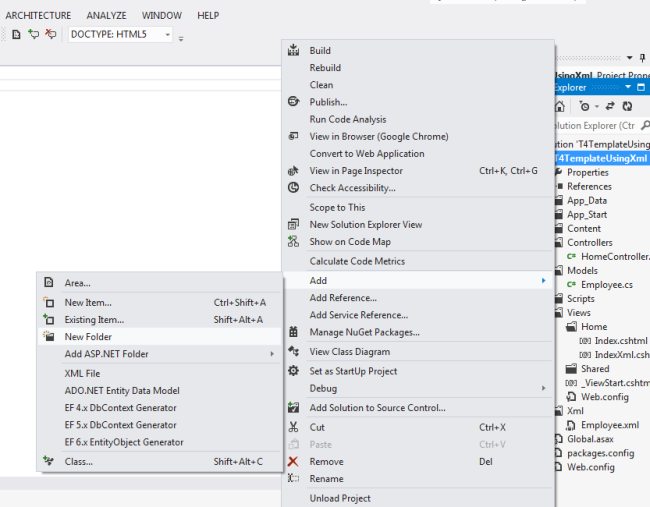Select HomeController file in Solution Explorer

(615, 257)
